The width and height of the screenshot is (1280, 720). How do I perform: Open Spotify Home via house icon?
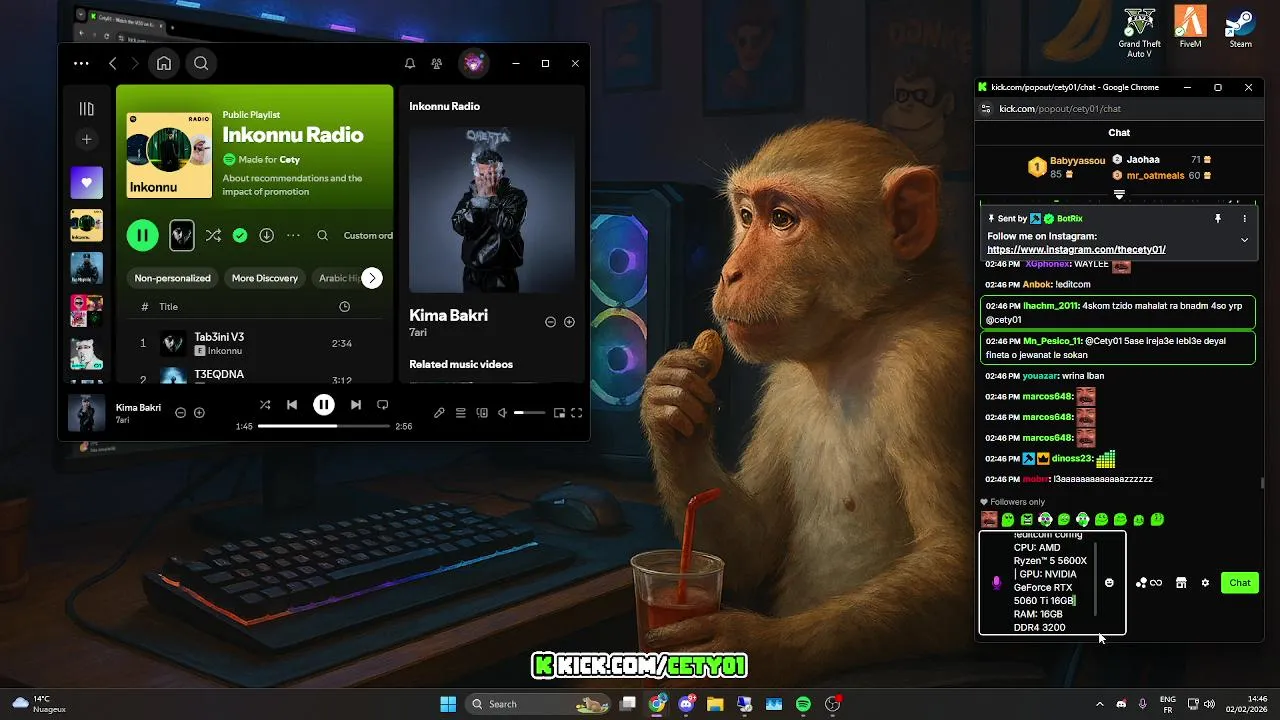(164, 64)
